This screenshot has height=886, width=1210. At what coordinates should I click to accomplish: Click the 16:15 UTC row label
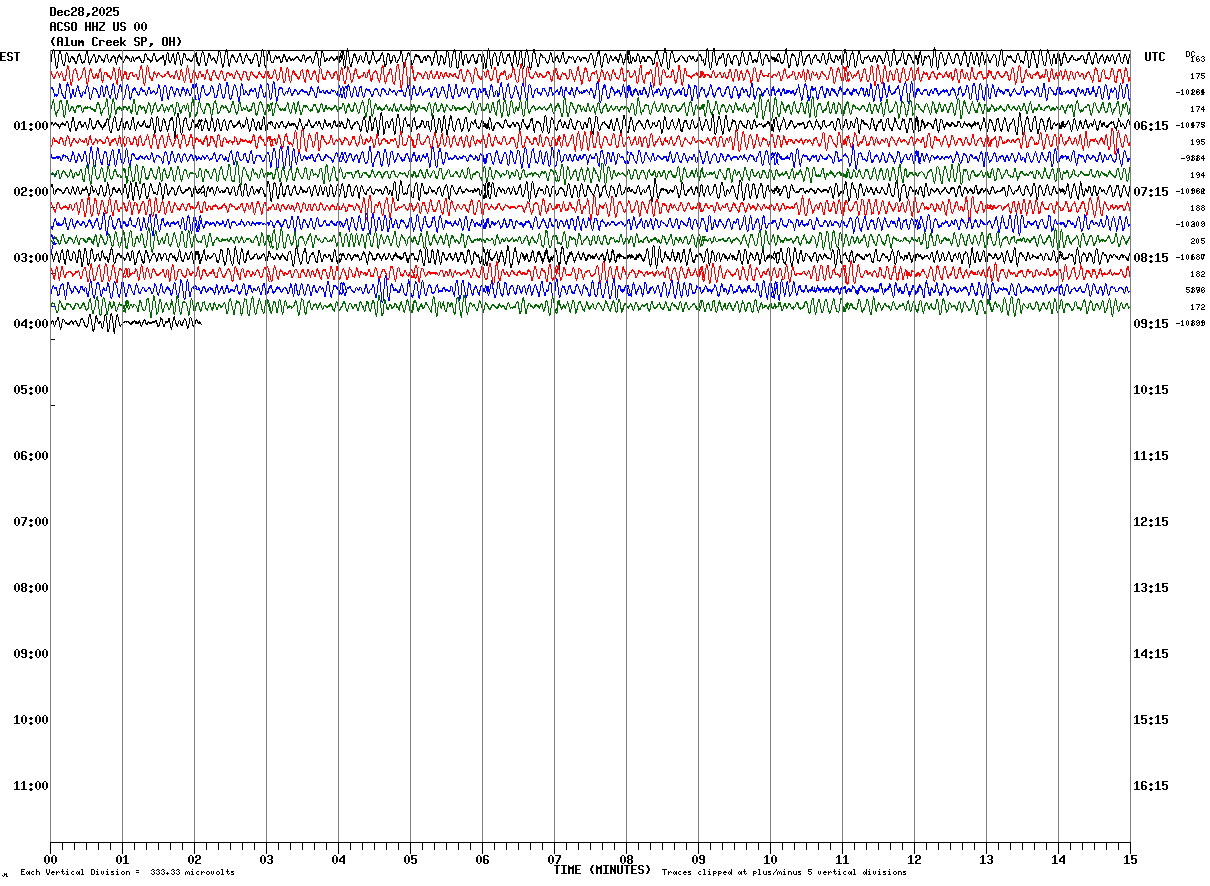[1151, 786]
